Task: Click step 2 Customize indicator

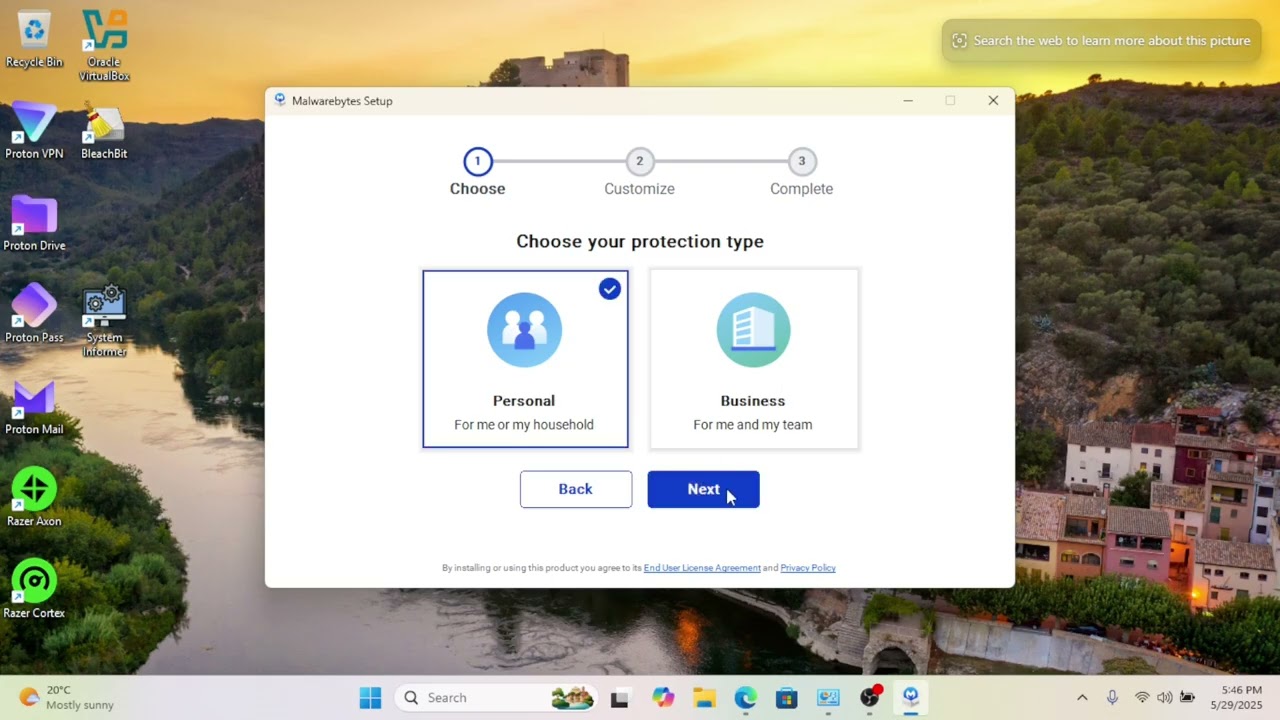Action: (x=640, y=161)
